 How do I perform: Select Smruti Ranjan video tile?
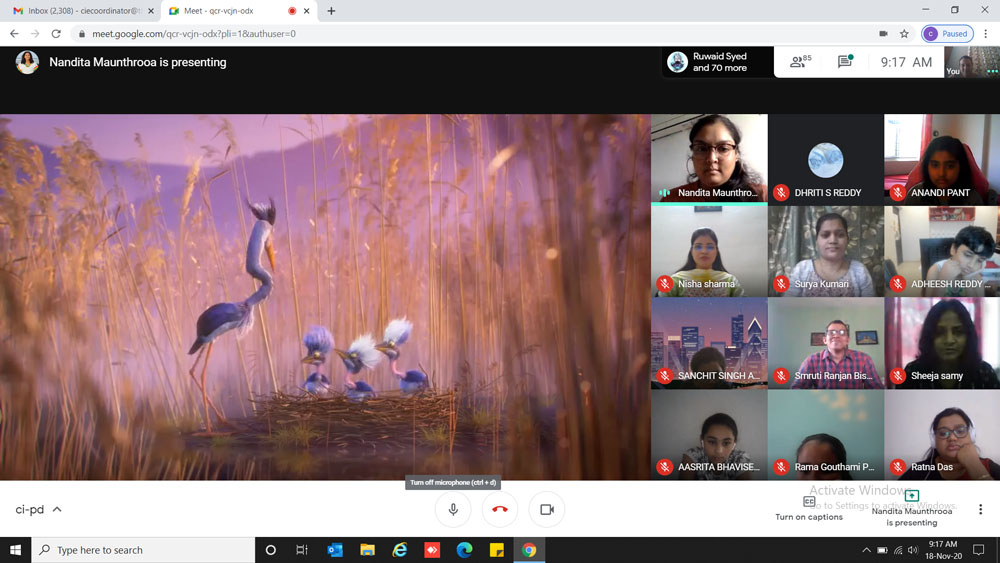click(826, 343)
